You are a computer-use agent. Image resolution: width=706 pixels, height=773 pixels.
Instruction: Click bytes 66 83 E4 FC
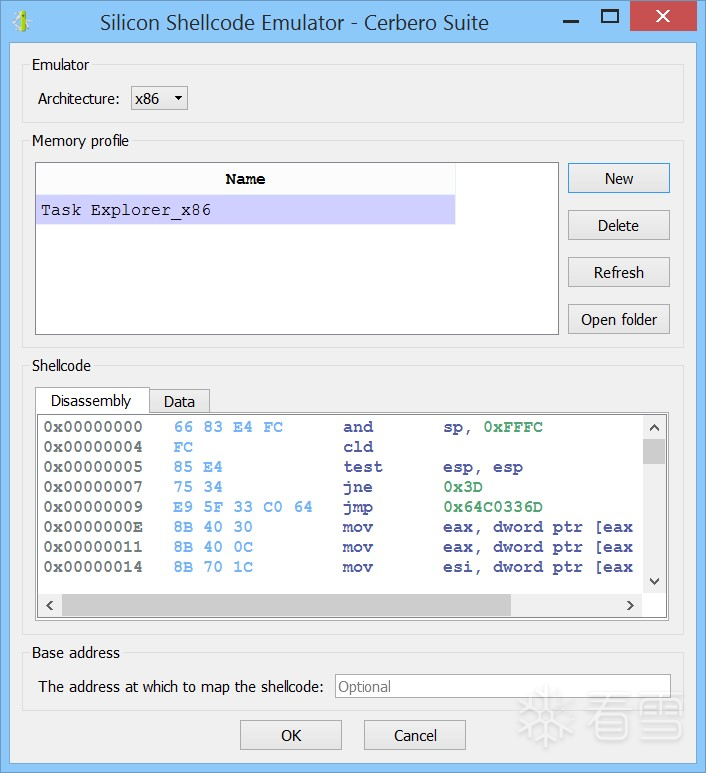coord(228,427)
